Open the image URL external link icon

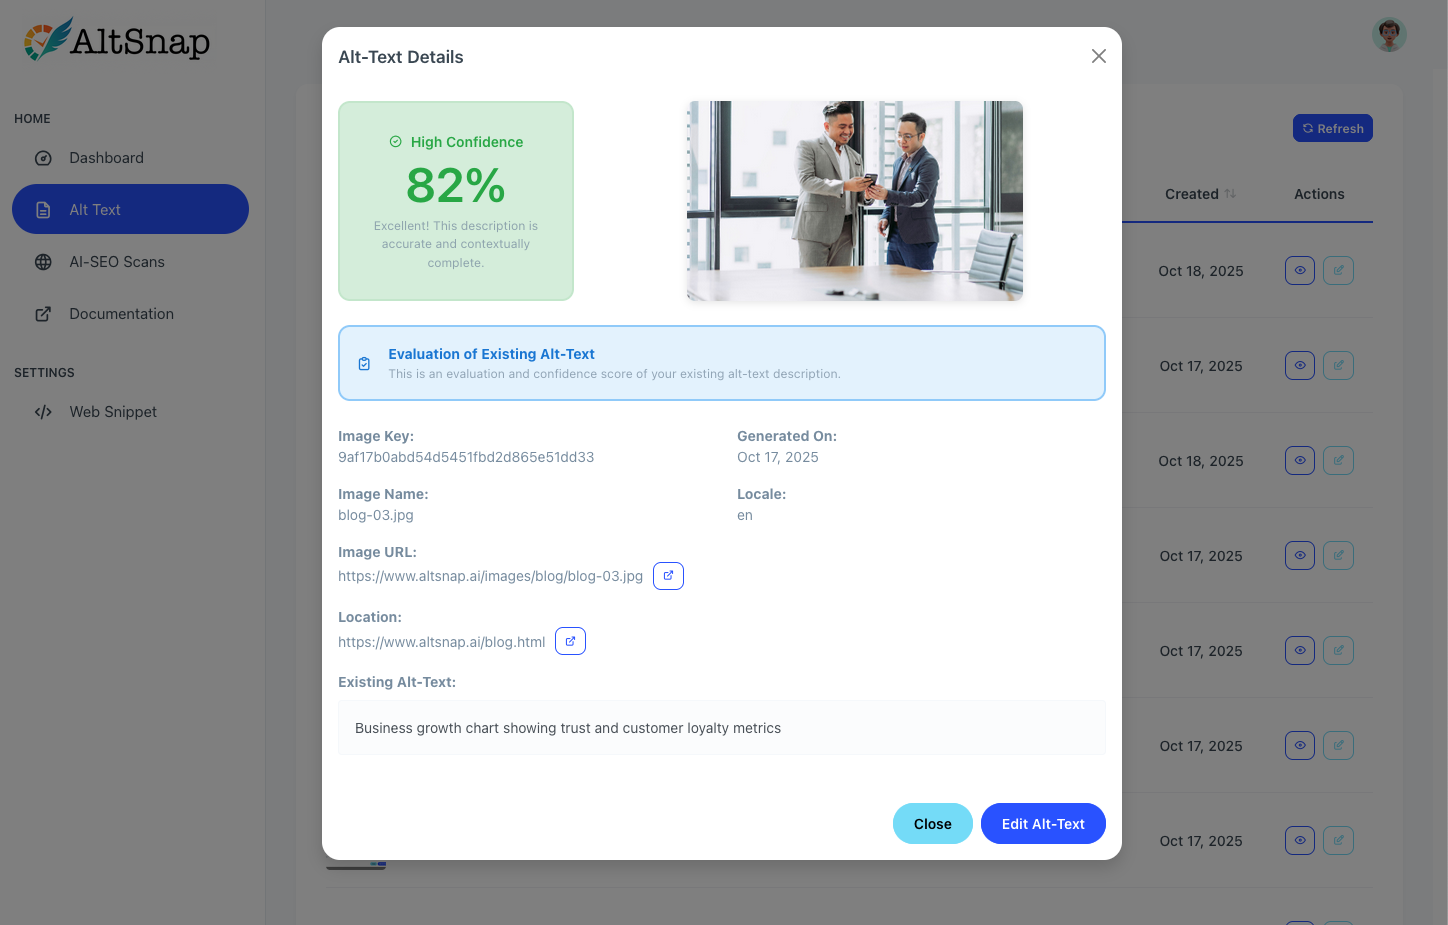click(x=668, y=575)
